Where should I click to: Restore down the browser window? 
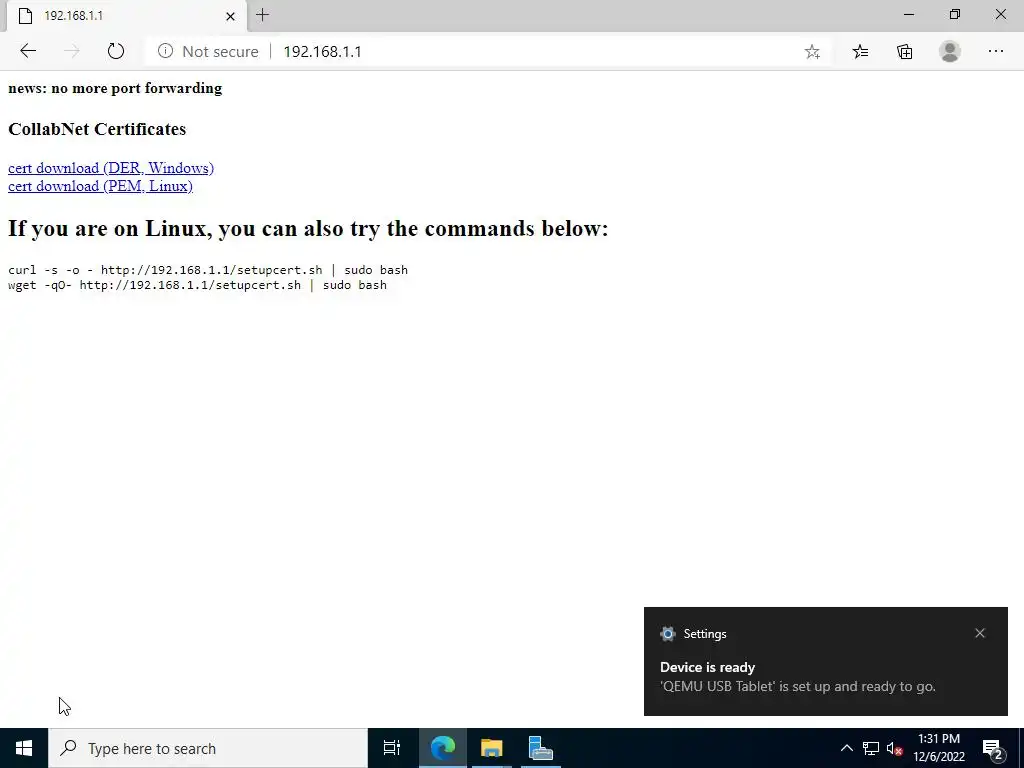pos(955,14)
